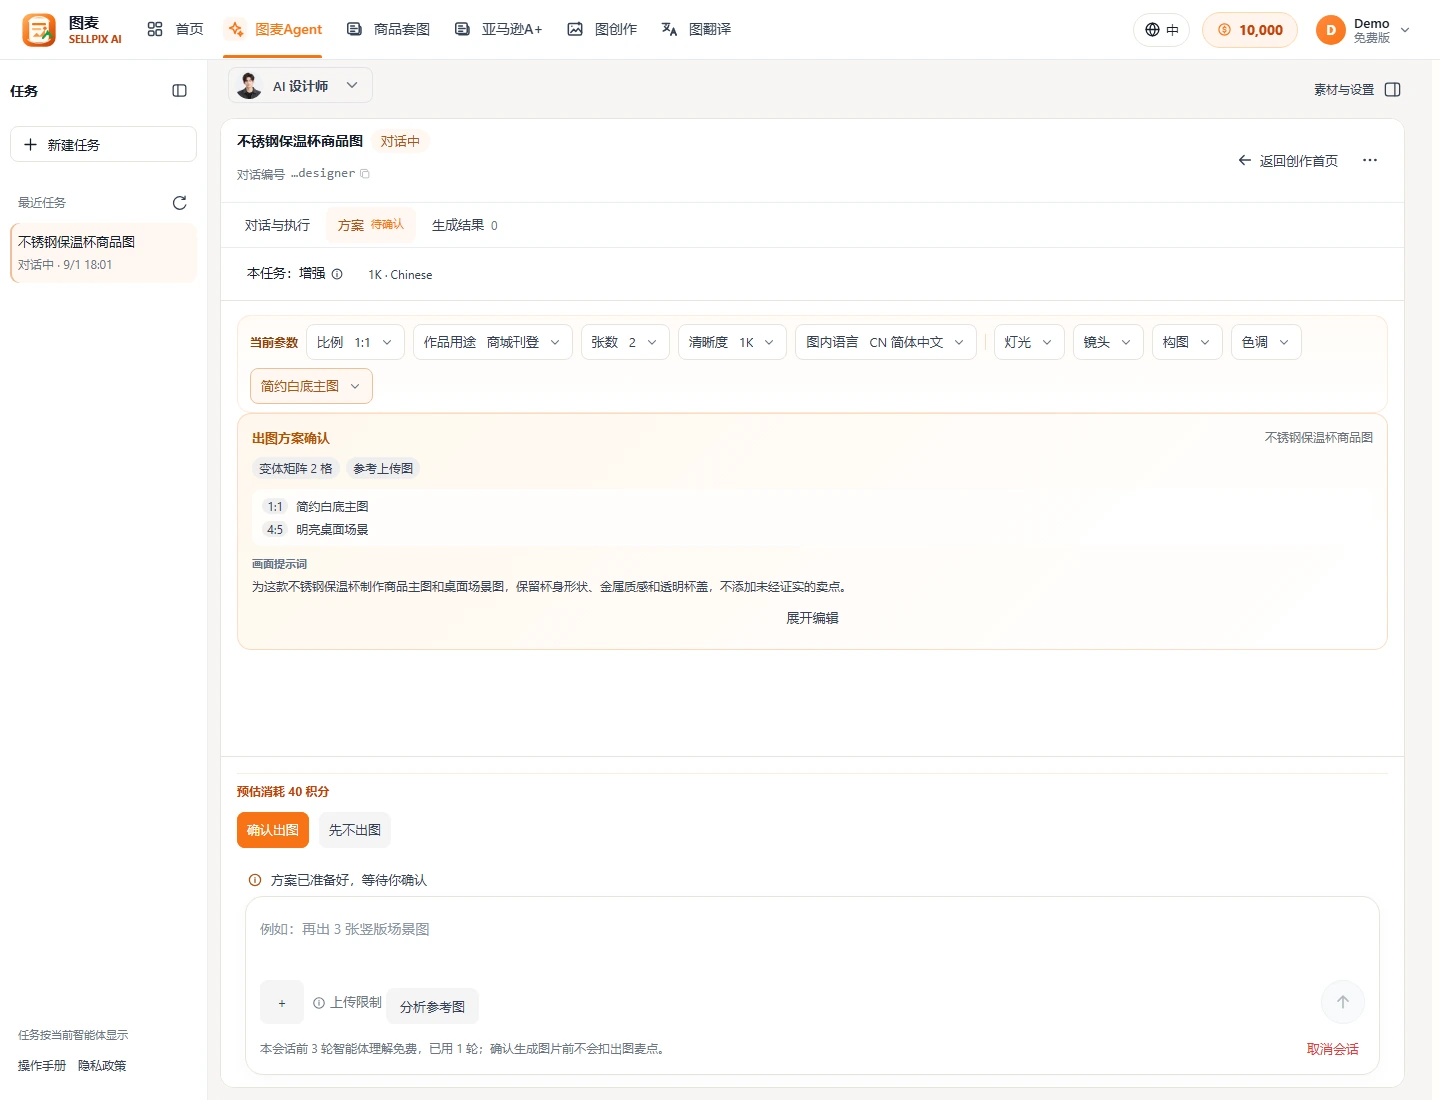Click the 新建任务 button
Screen dimensions: 1440x1100
coord(103,144)
